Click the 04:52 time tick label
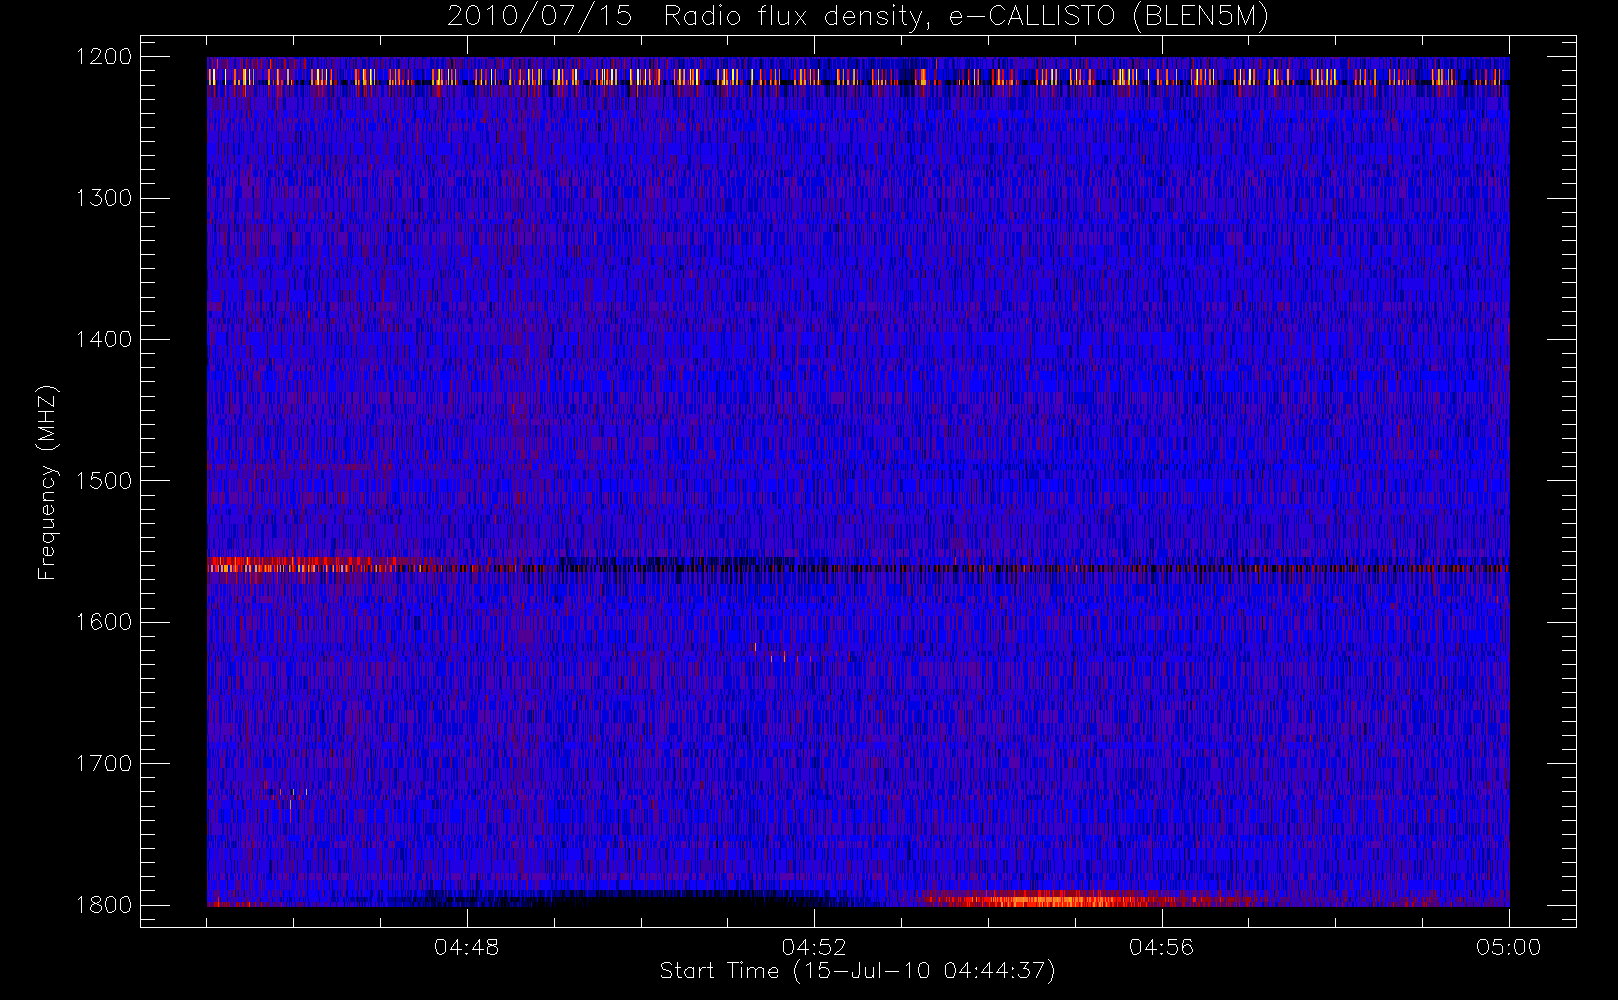The width and height of the screenshot is (1618, 1000). 814,947
